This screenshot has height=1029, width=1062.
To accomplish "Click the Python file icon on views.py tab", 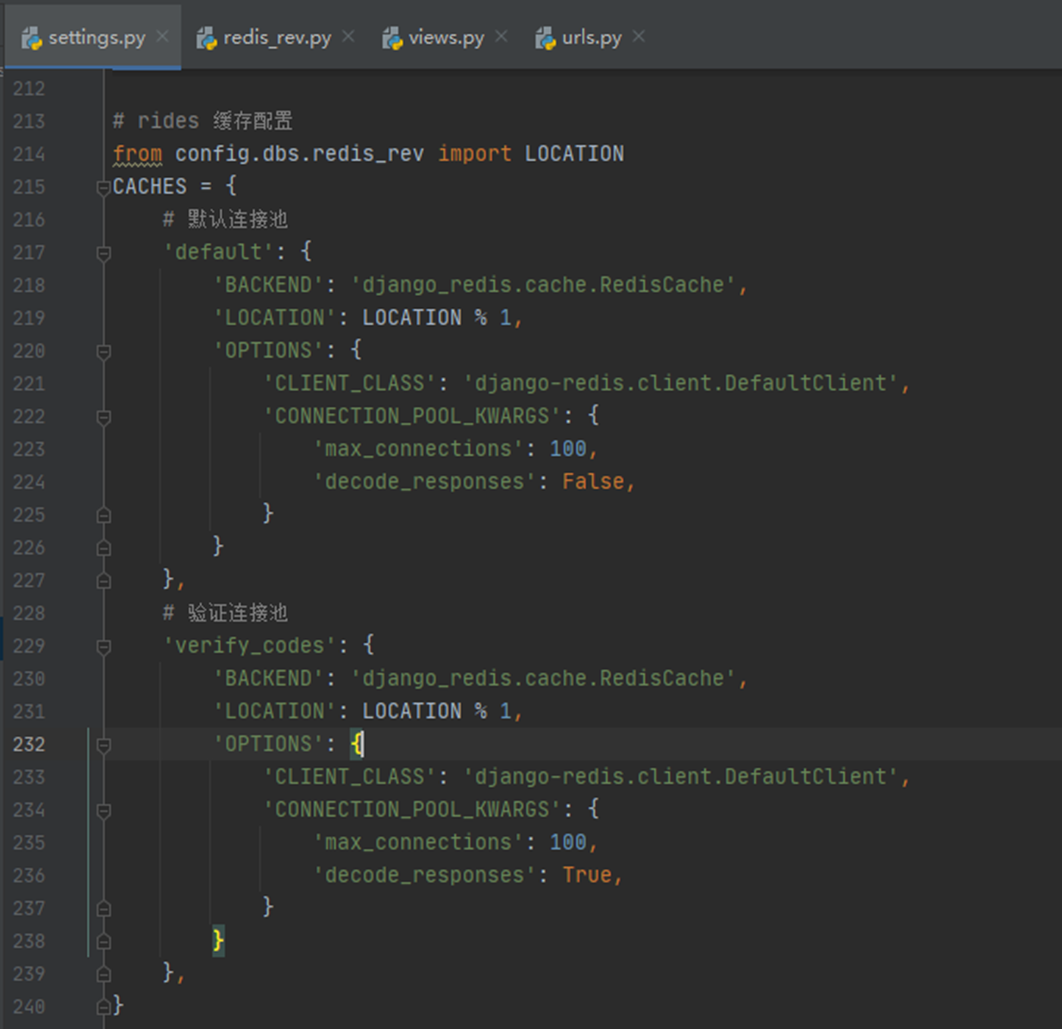I will [392, 38].
